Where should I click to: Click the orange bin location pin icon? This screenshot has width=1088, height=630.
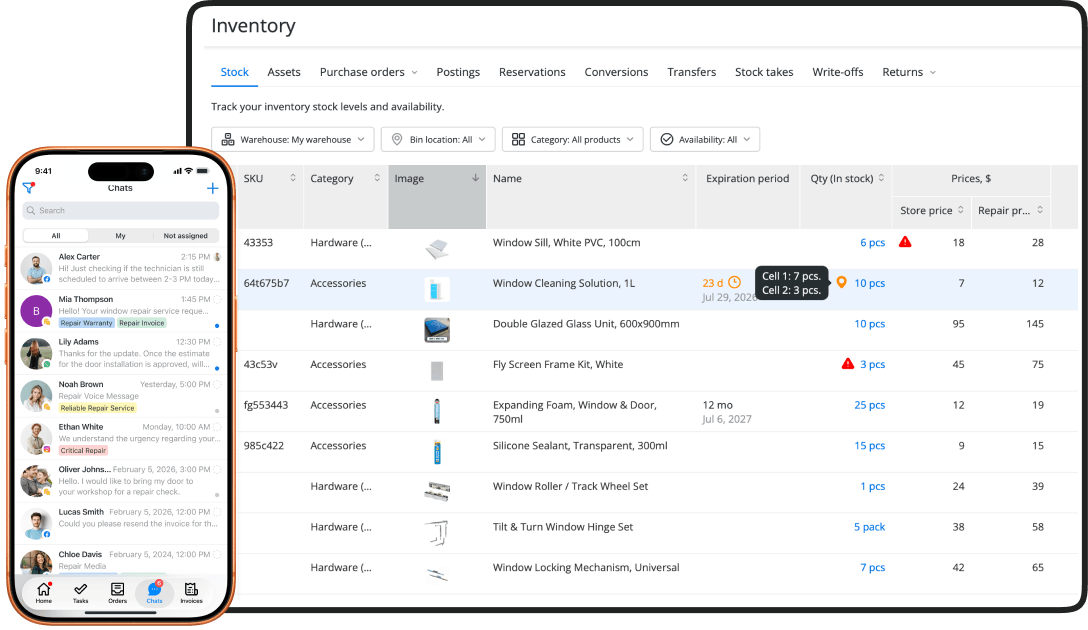841,282
